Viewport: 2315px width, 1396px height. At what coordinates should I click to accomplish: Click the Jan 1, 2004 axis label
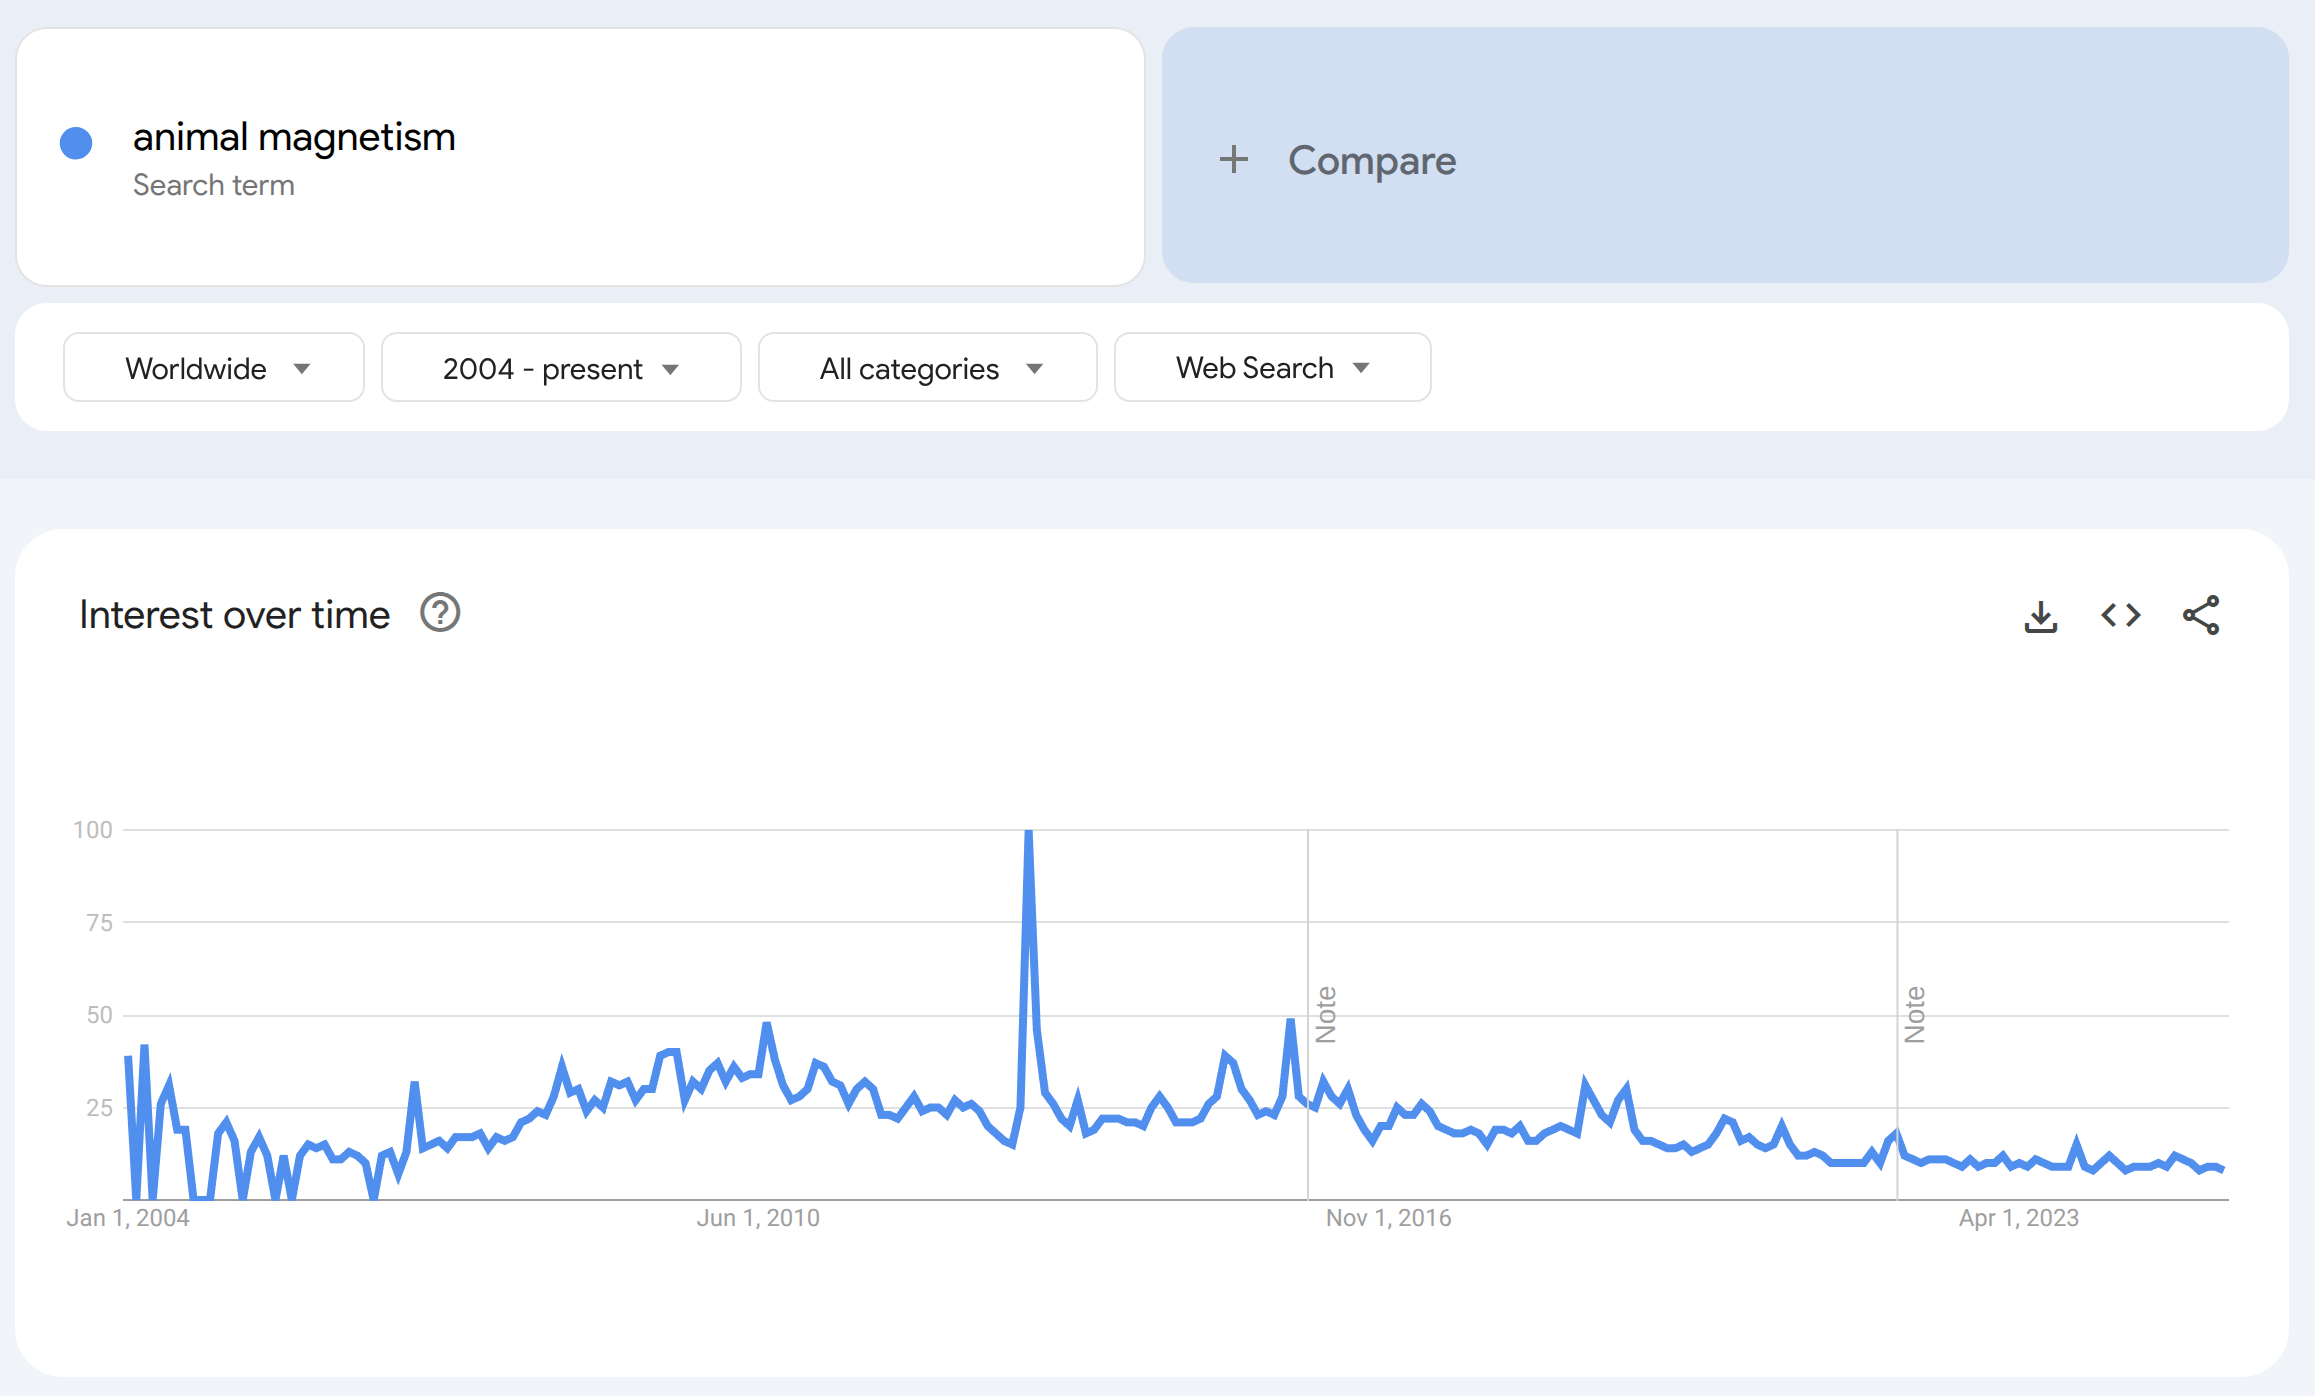[128, 1218]
